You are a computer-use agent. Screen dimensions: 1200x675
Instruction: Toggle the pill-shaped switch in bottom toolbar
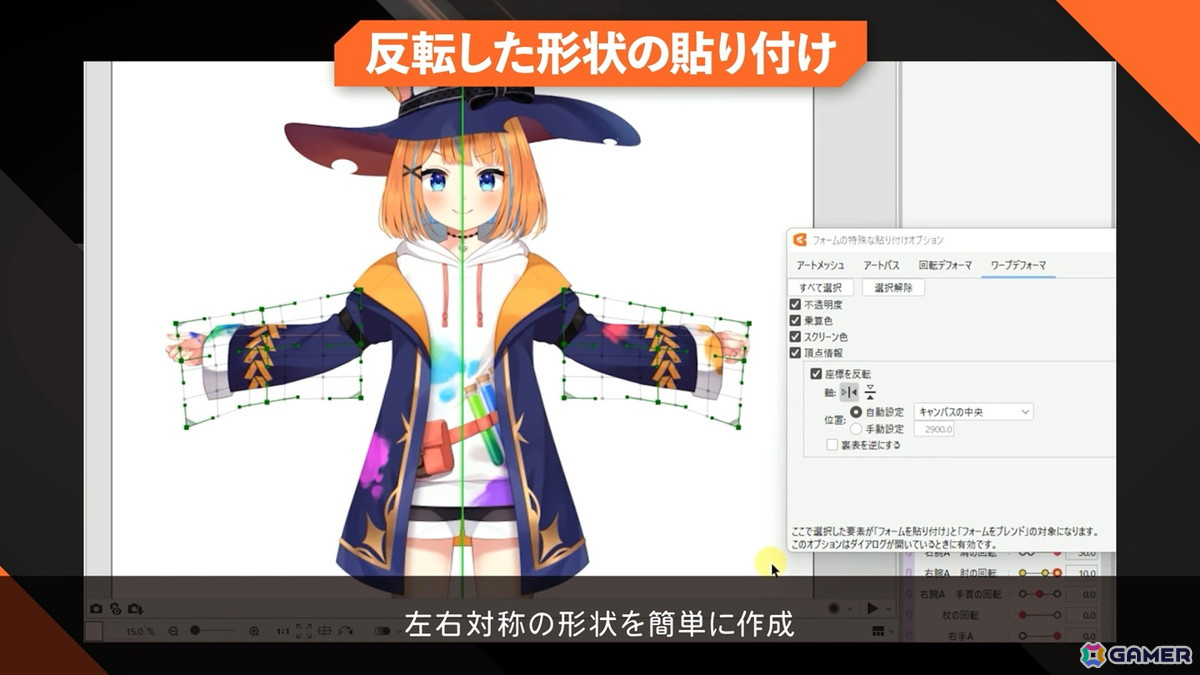[382, 631]
